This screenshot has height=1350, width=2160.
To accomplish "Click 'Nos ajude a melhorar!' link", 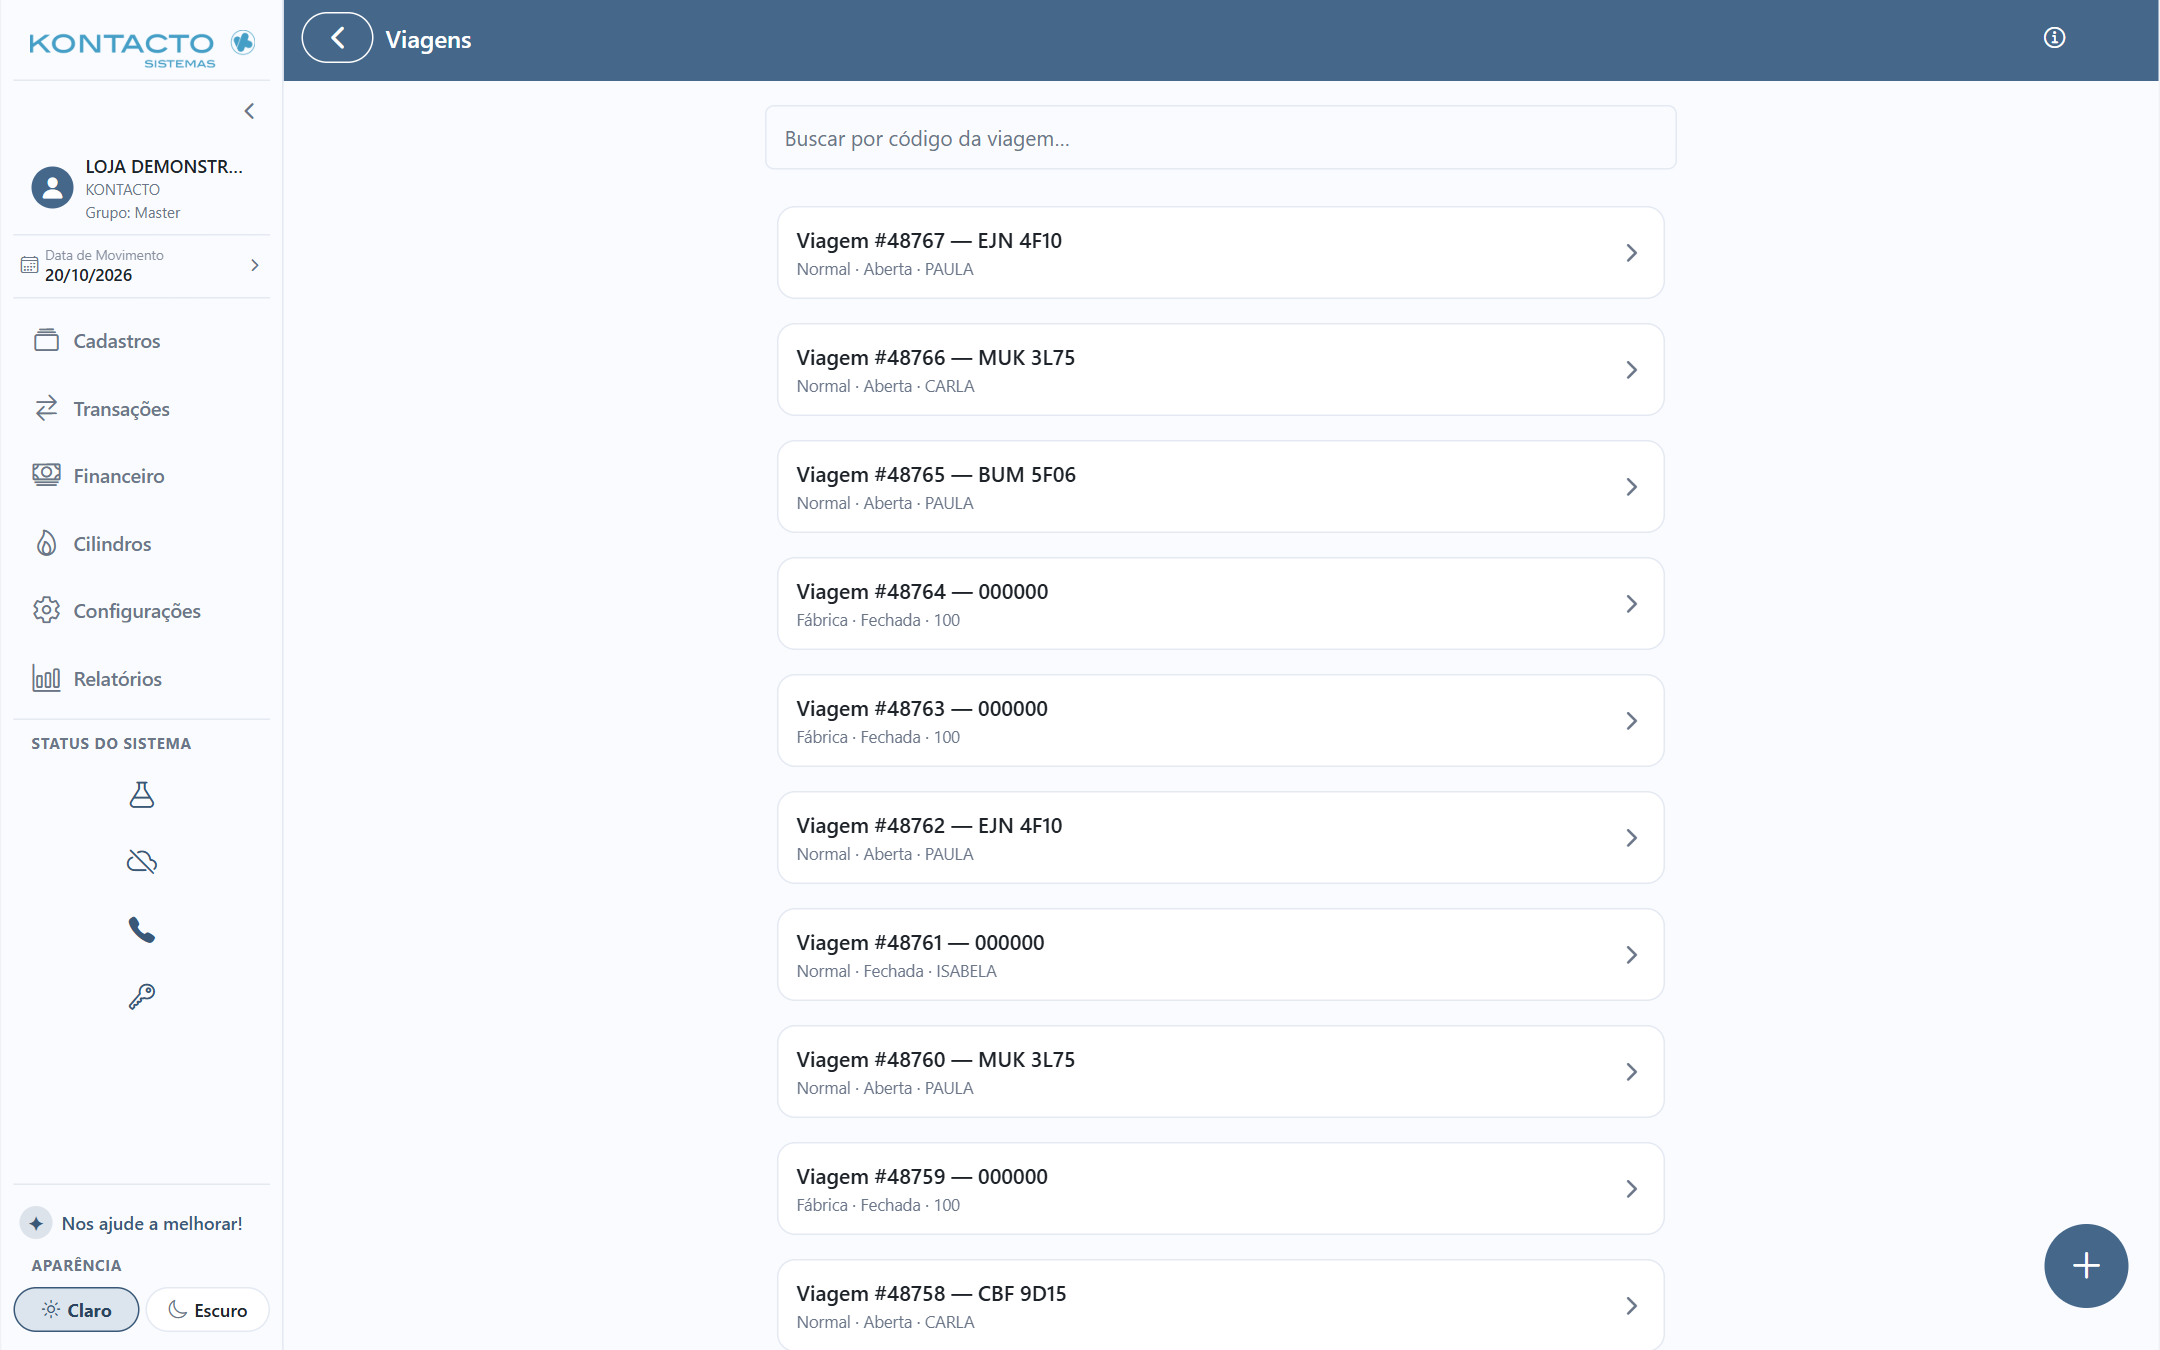I will pos(152,1224).
